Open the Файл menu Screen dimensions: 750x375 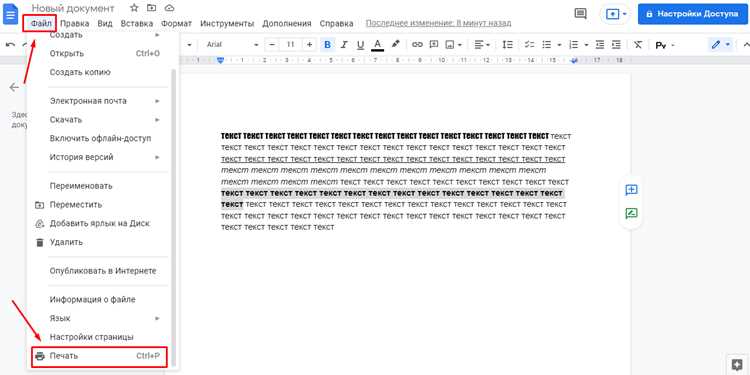pyautogui.click(x=41, y=23)
